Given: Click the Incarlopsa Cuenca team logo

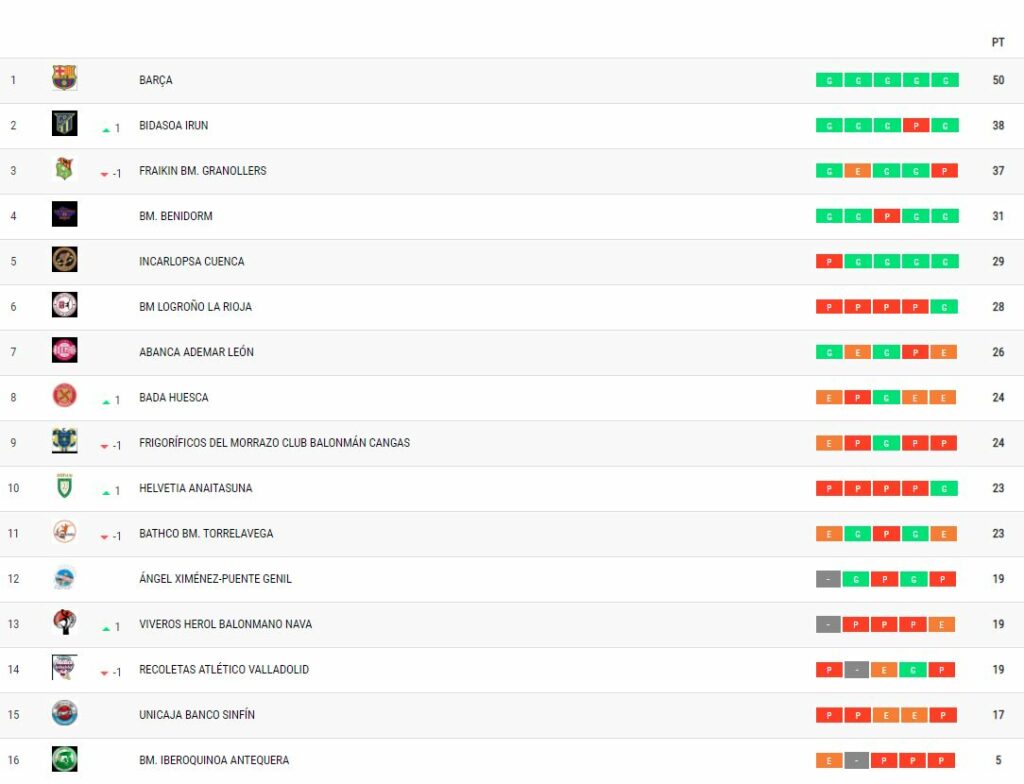Looking at the screenshot, I should pyautogui.click(x=65, y=259).
